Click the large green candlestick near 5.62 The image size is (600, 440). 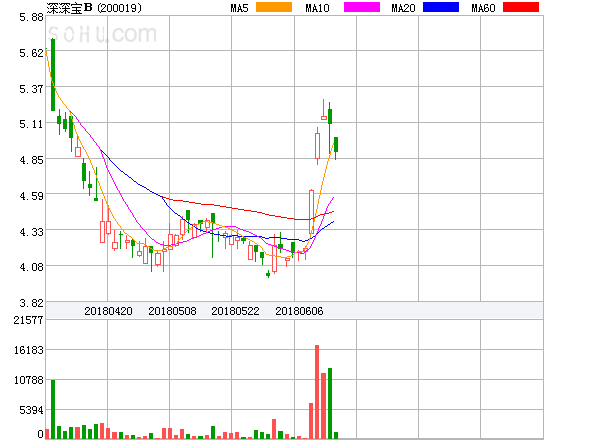click(x=53, y=75)
